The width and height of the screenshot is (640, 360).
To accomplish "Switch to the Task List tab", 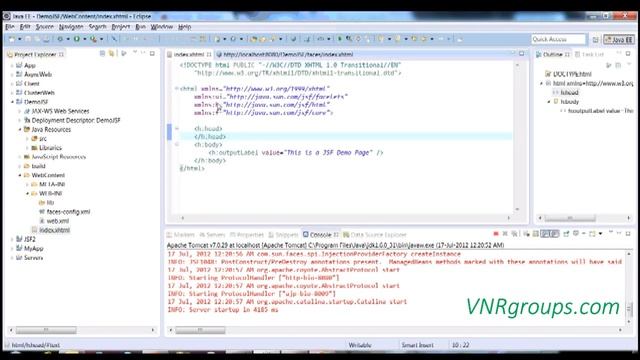I will coord(589,54).
